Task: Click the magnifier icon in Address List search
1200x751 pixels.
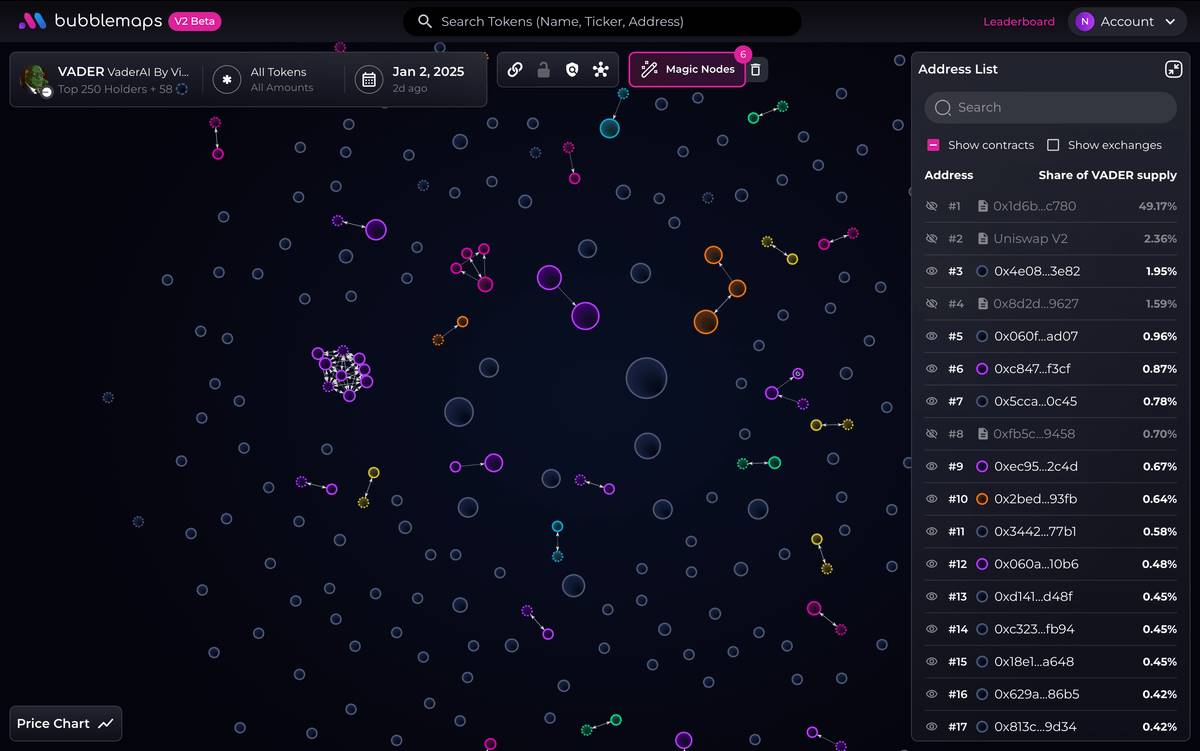Action: (942, 107)
